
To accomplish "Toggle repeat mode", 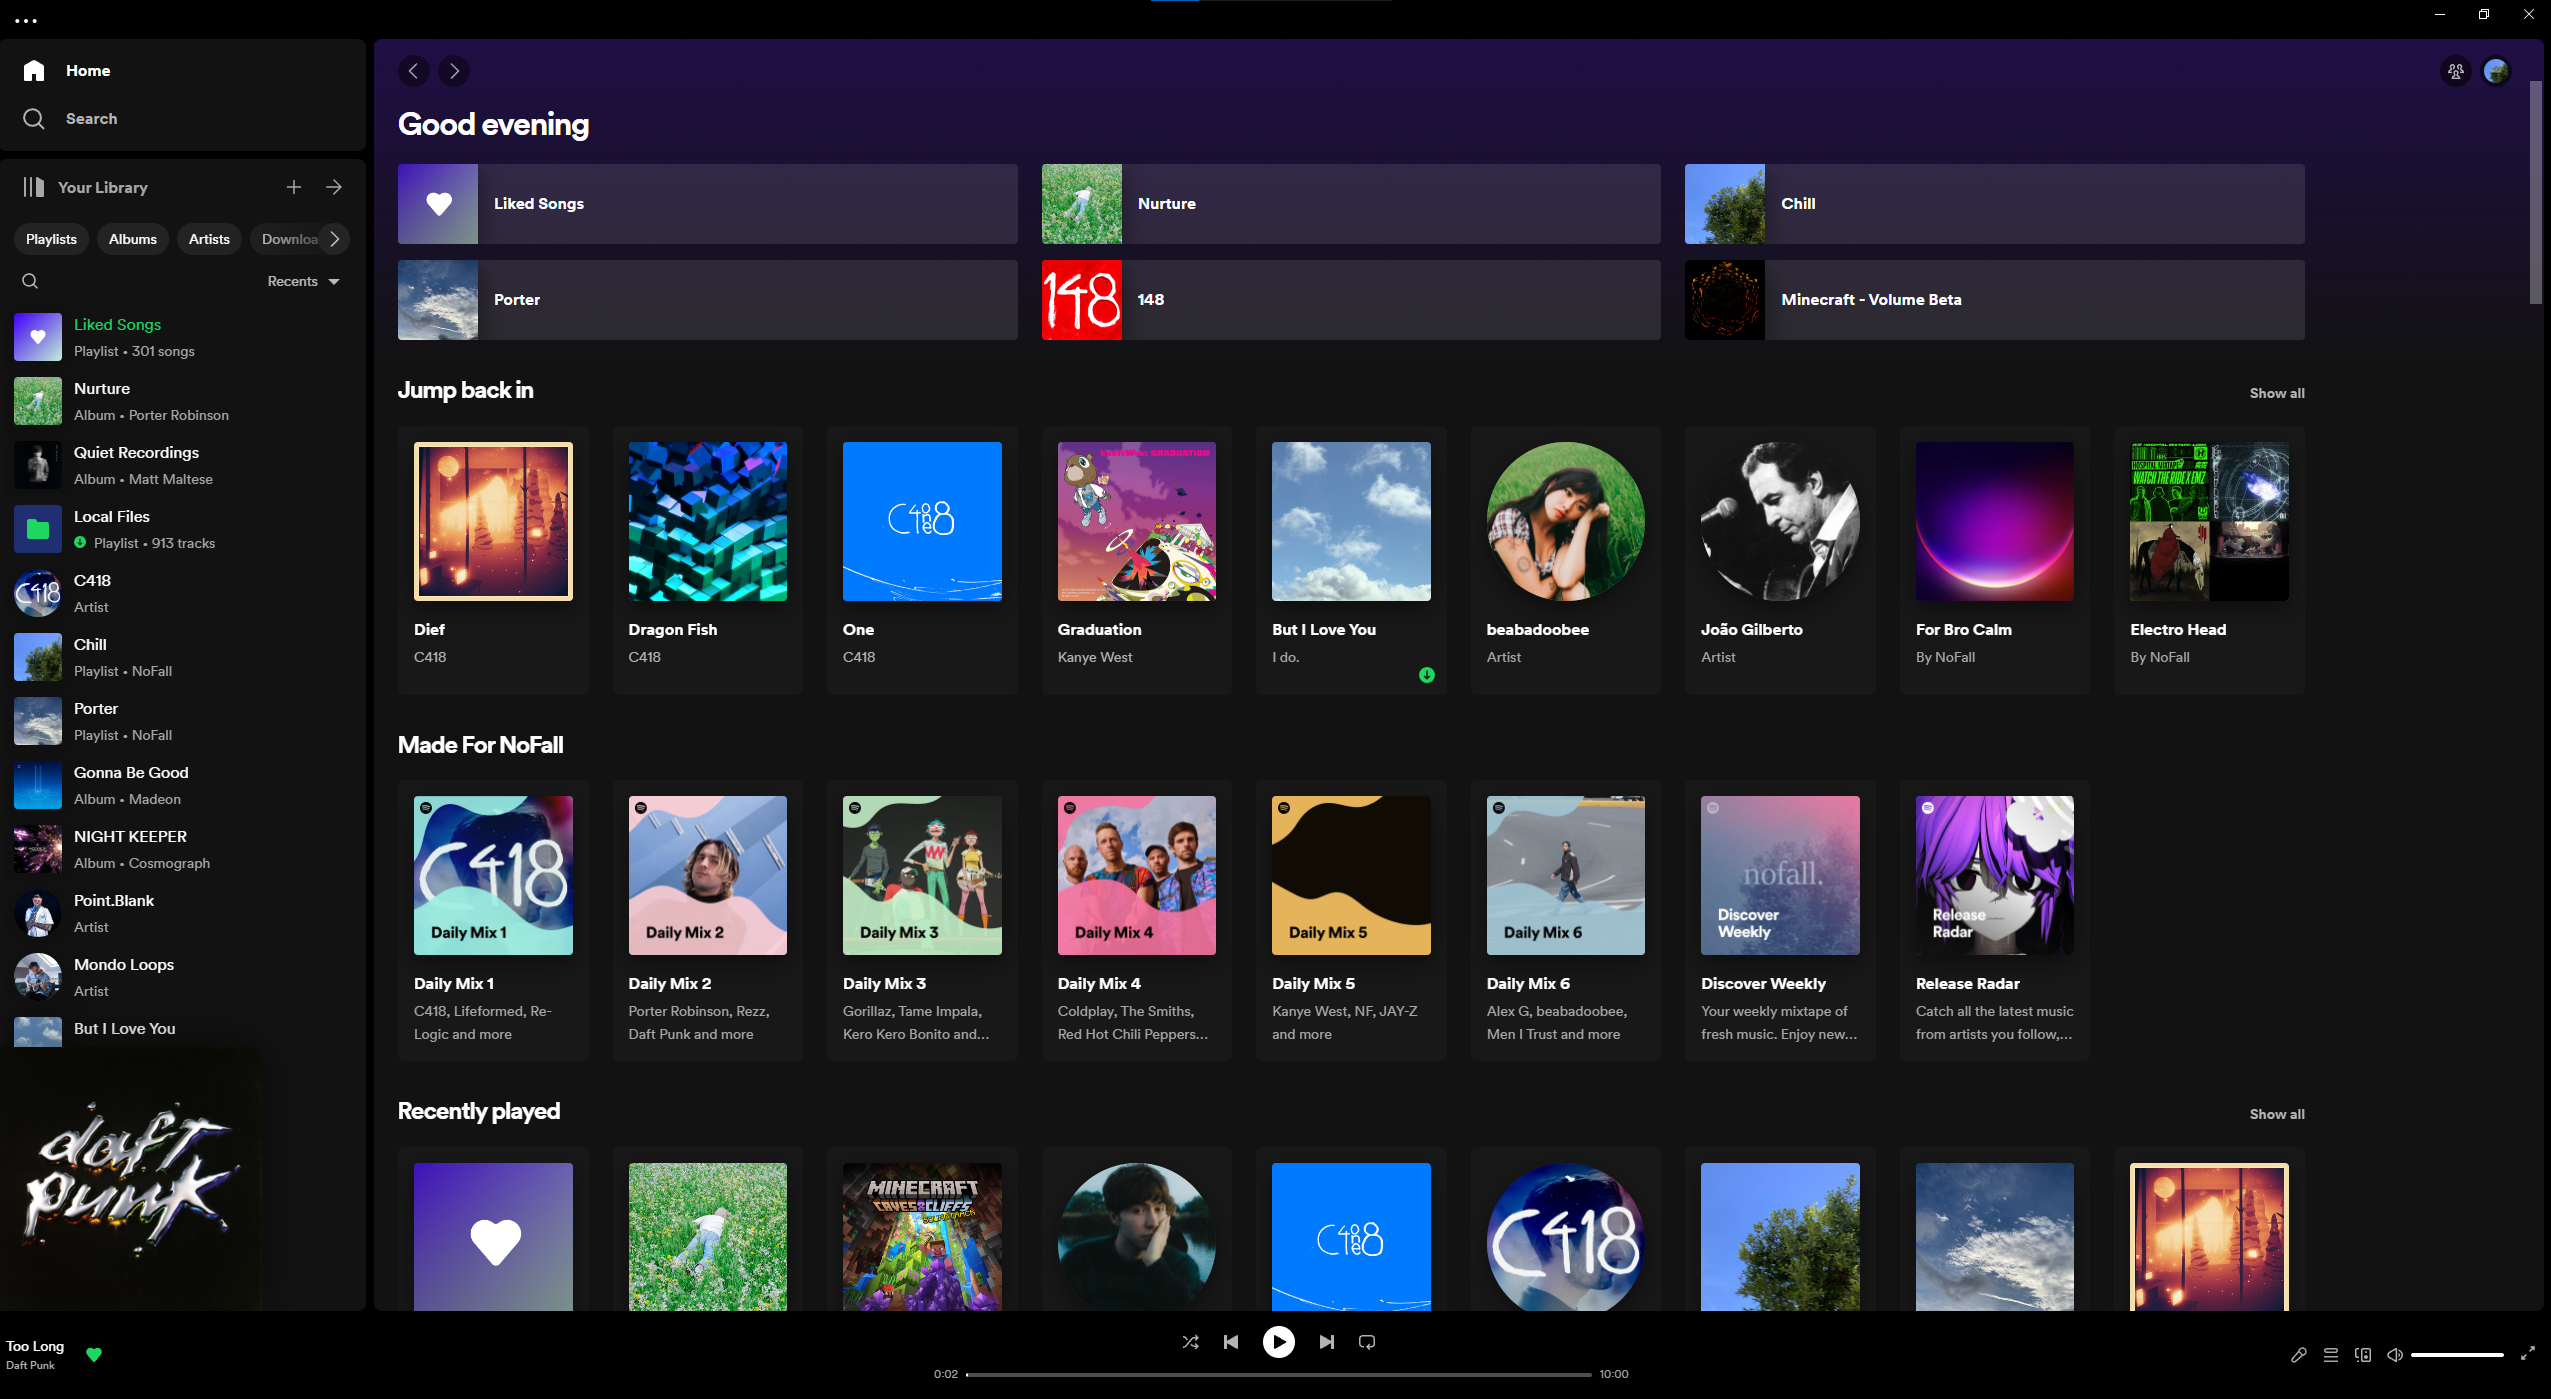I will coord(1367,1342).
